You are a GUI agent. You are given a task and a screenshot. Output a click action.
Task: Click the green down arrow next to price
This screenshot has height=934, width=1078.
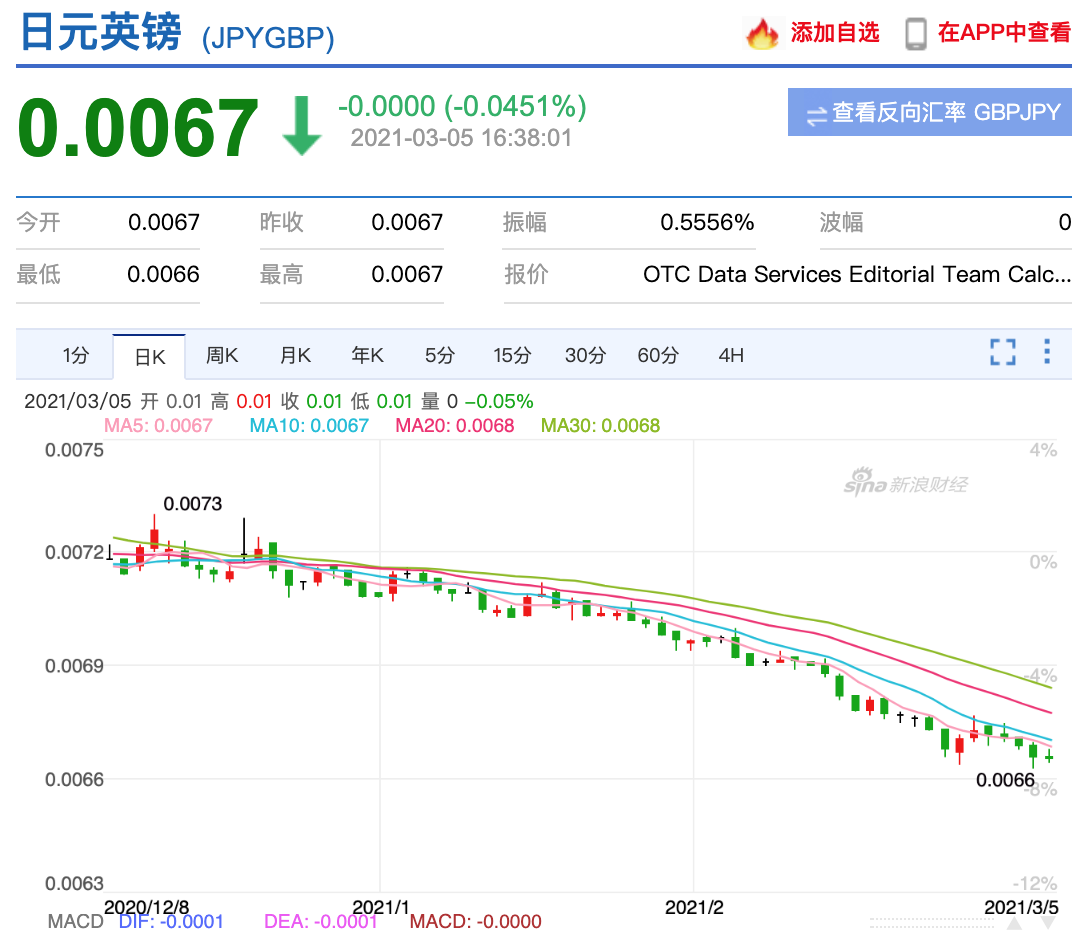pyautogui.click(x=301, y=127)
